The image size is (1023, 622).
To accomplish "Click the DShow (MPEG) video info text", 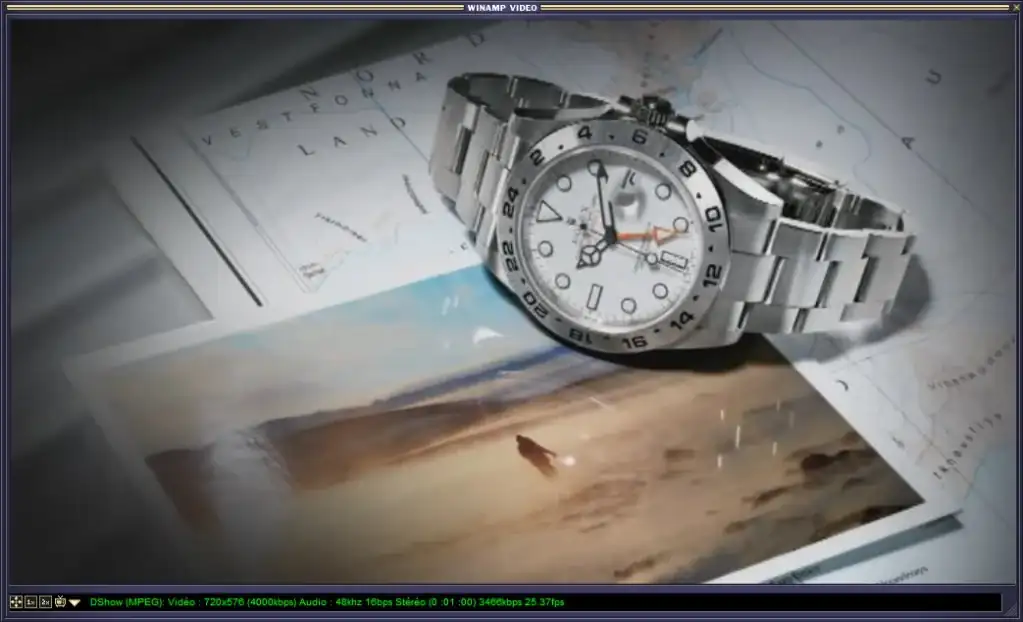I will pos(128,602).
